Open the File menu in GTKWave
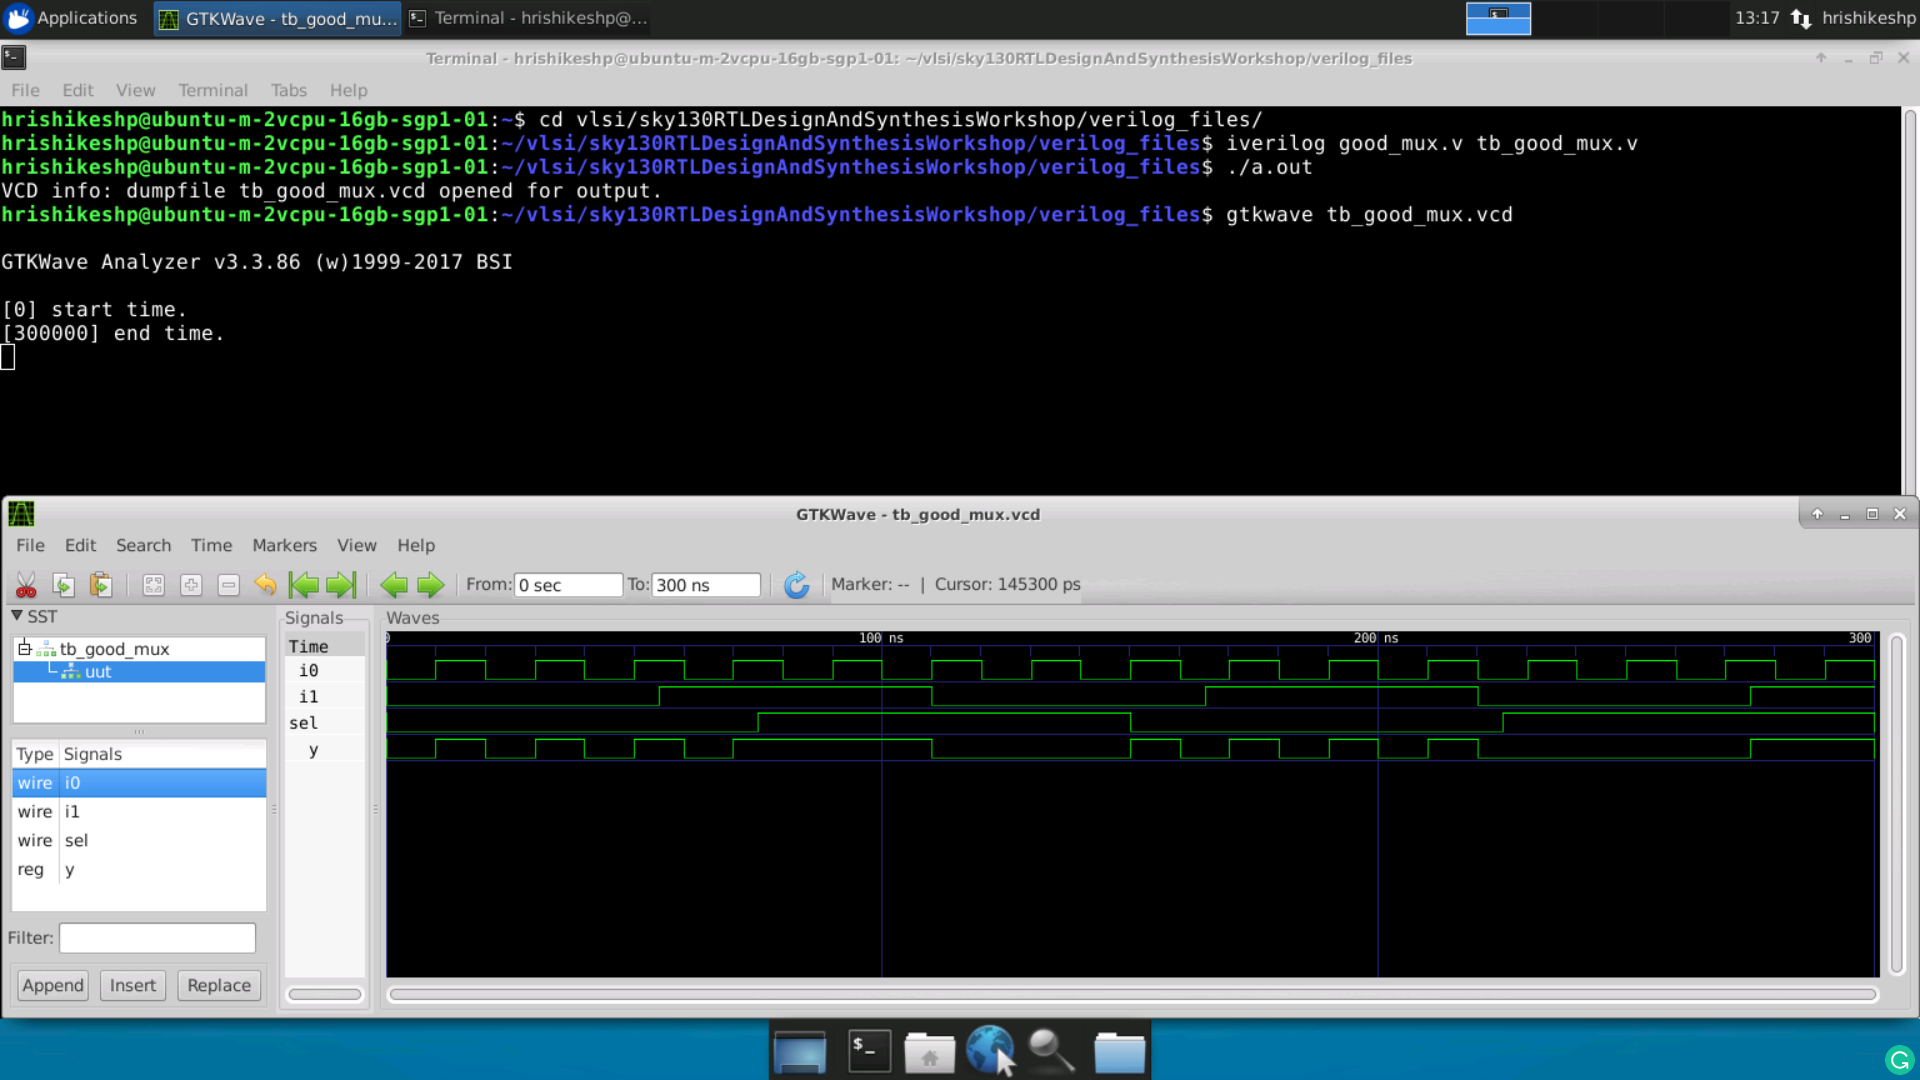The width and height of the screenshot is (1920, 1080). (x=29, y=545)
